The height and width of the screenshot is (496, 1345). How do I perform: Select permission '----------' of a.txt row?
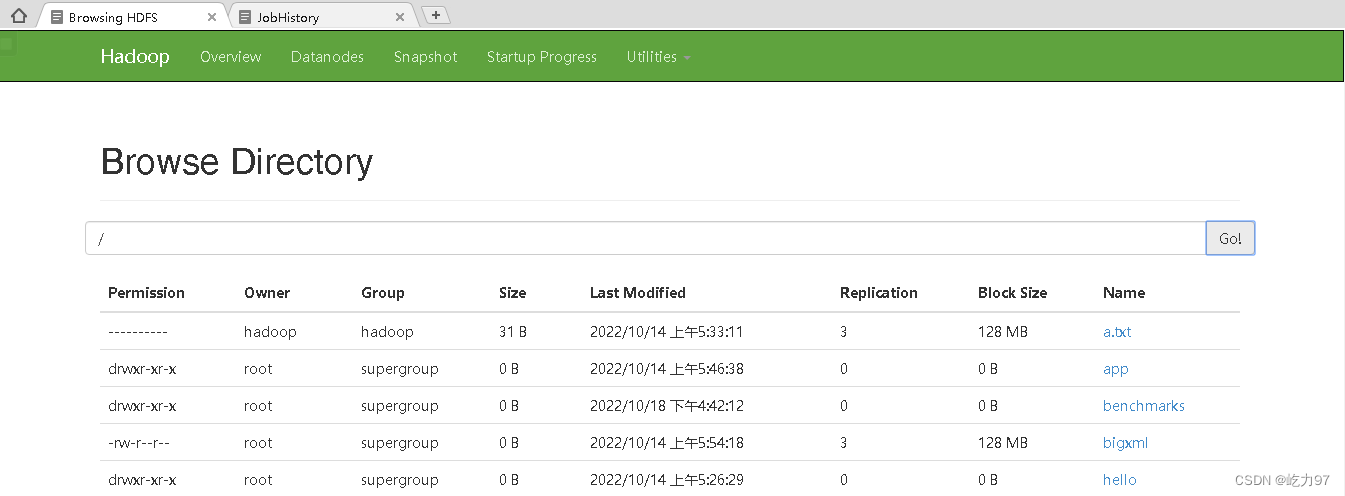pyautogui.click(x=138, y=331)
